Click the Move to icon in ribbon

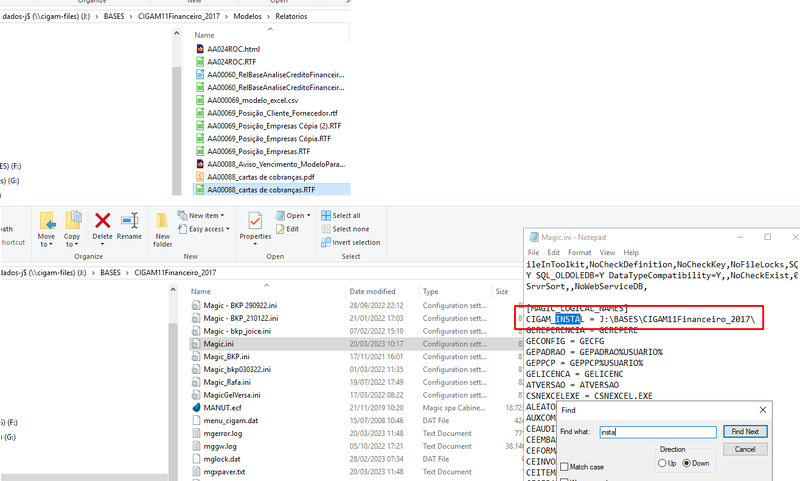(x=47, y=221)
